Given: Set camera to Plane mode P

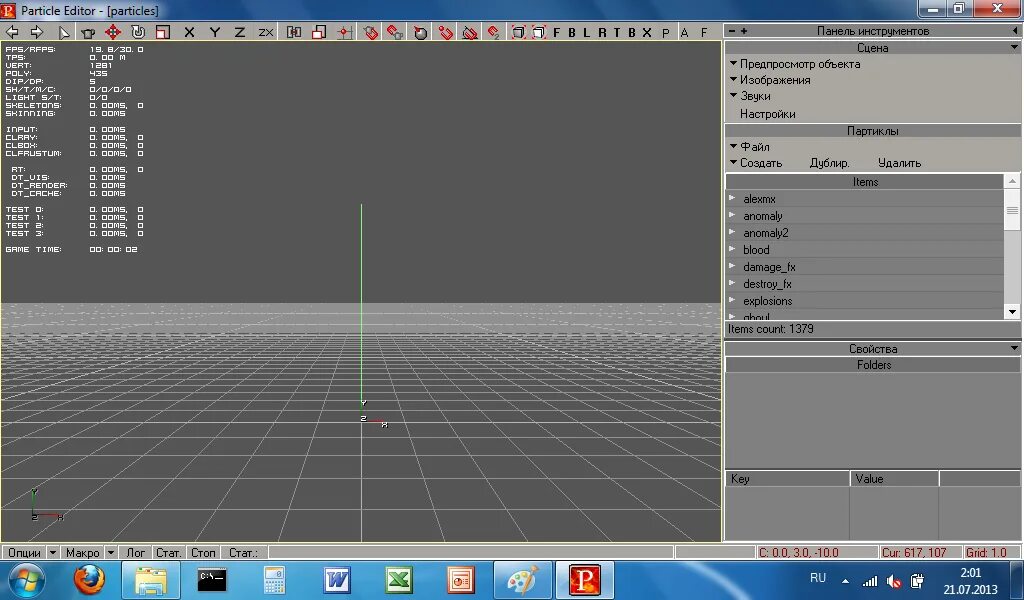Looking at the screenshot, I should point(665,32).
